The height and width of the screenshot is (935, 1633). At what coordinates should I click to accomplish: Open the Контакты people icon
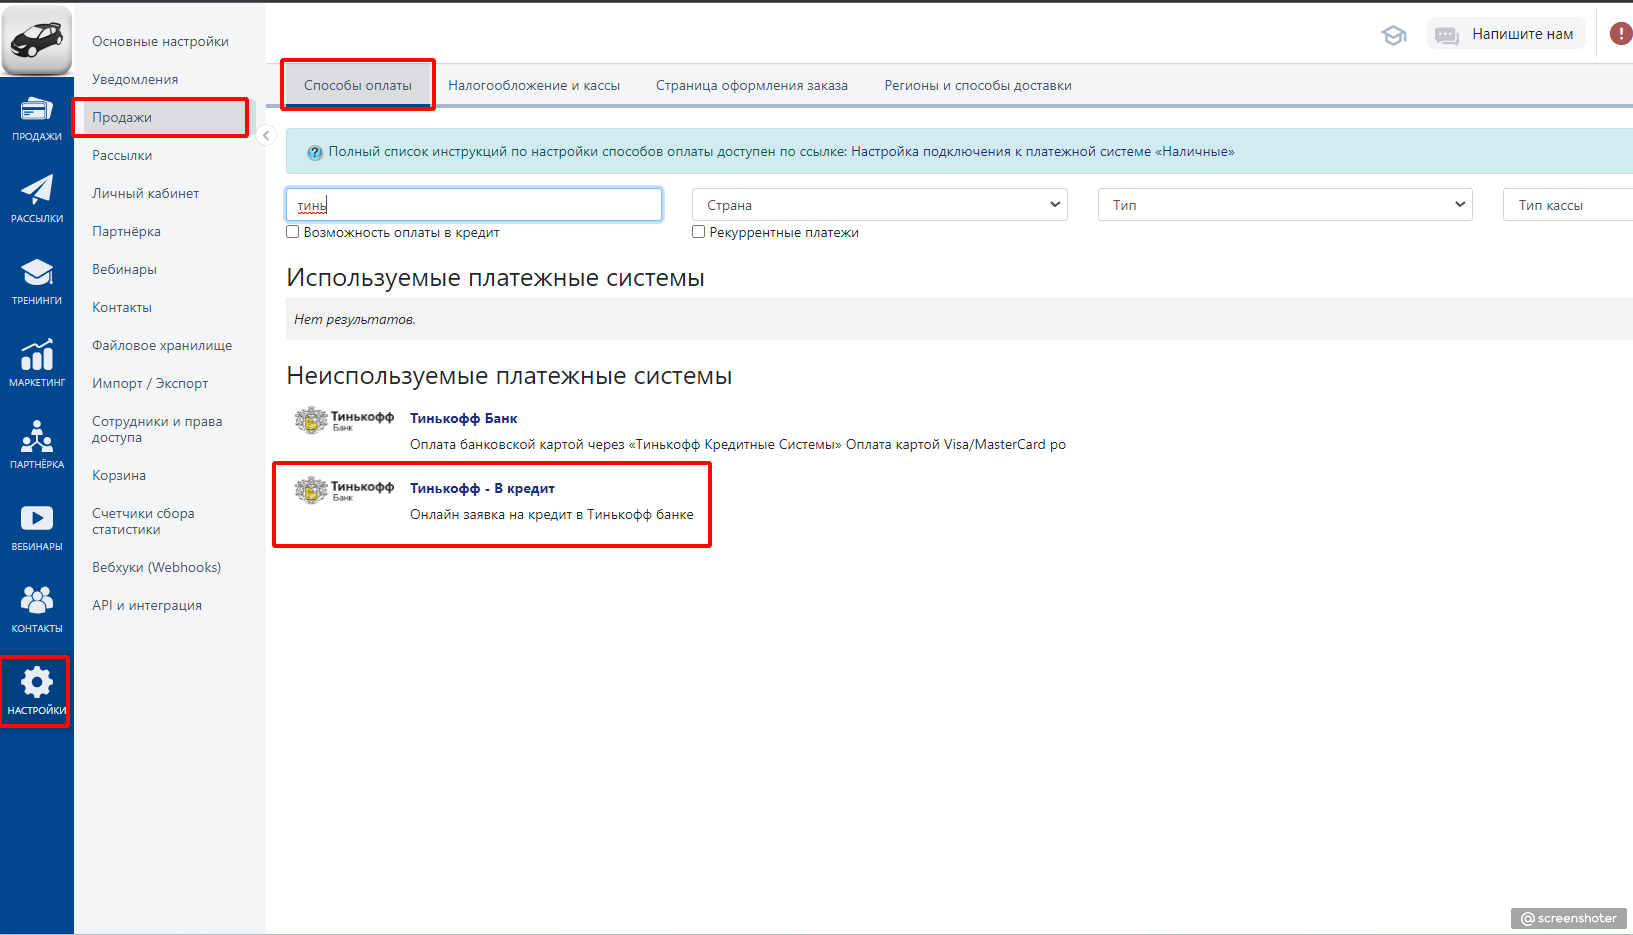pyautogui.click(x=36, y=608)
